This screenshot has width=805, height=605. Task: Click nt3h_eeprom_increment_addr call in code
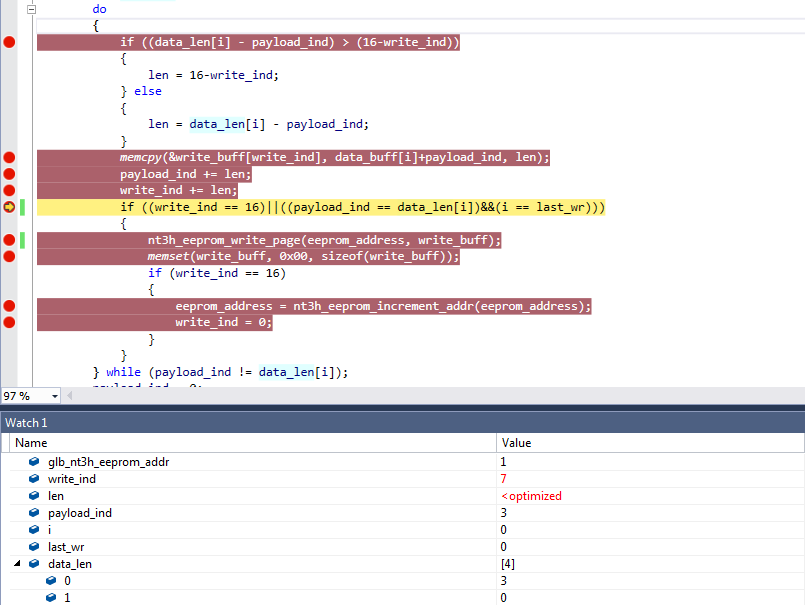coord(383,306)
